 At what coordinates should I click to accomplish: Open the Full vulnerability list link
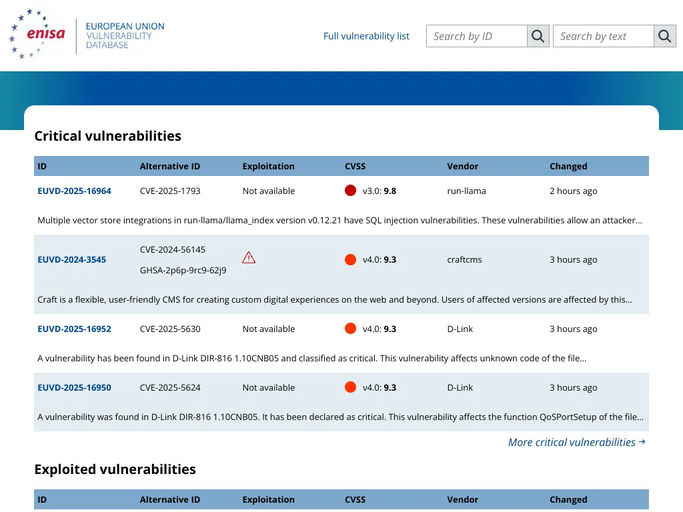coord(366,36)
